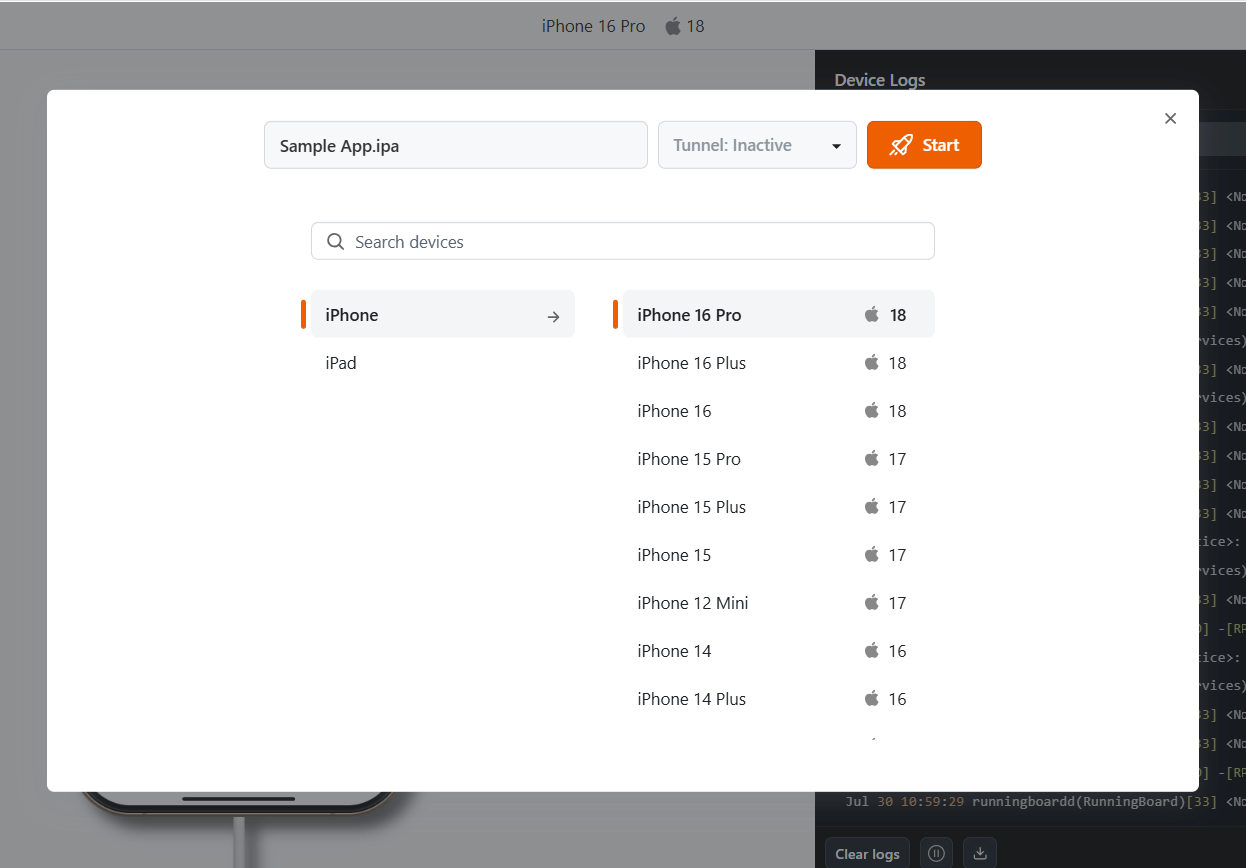Click the Clear logs button
The height and width of the screenshot is (868, 1246).
[866, 853]
